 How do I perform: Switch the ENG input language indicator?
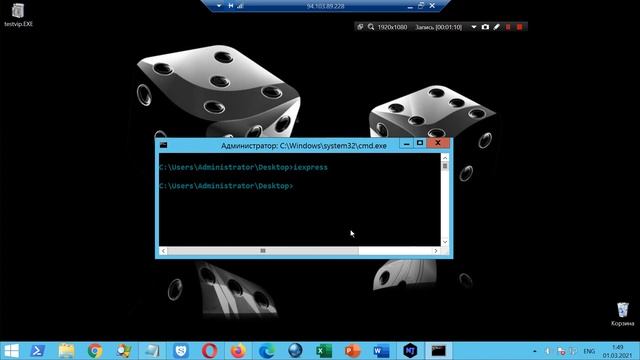click(x=589, y=351)
